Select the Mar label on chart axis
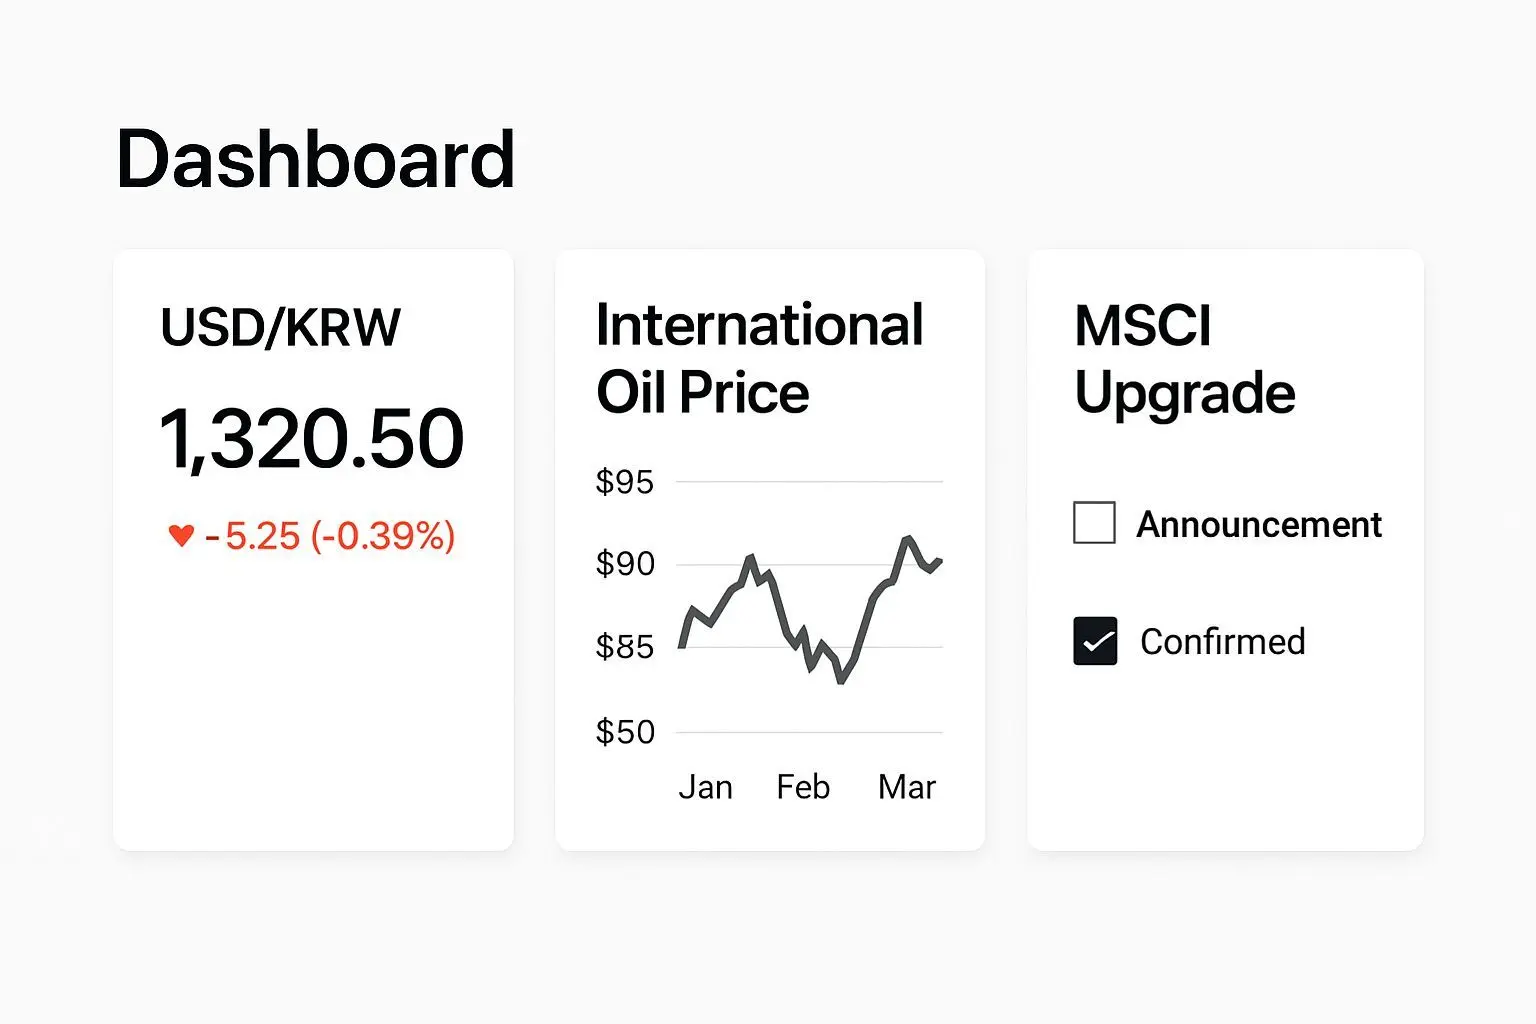This screenshot has height=1024, width=1536. (x=906, y=787)
